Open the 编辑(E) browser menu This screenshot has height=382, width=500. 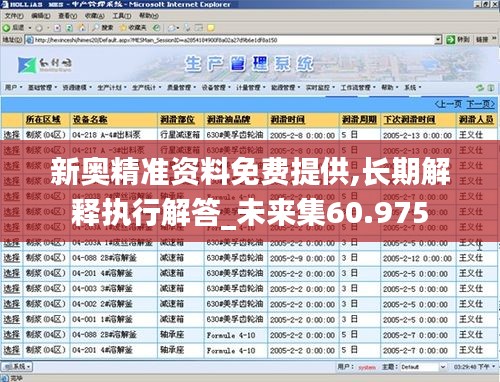[41, 16]
